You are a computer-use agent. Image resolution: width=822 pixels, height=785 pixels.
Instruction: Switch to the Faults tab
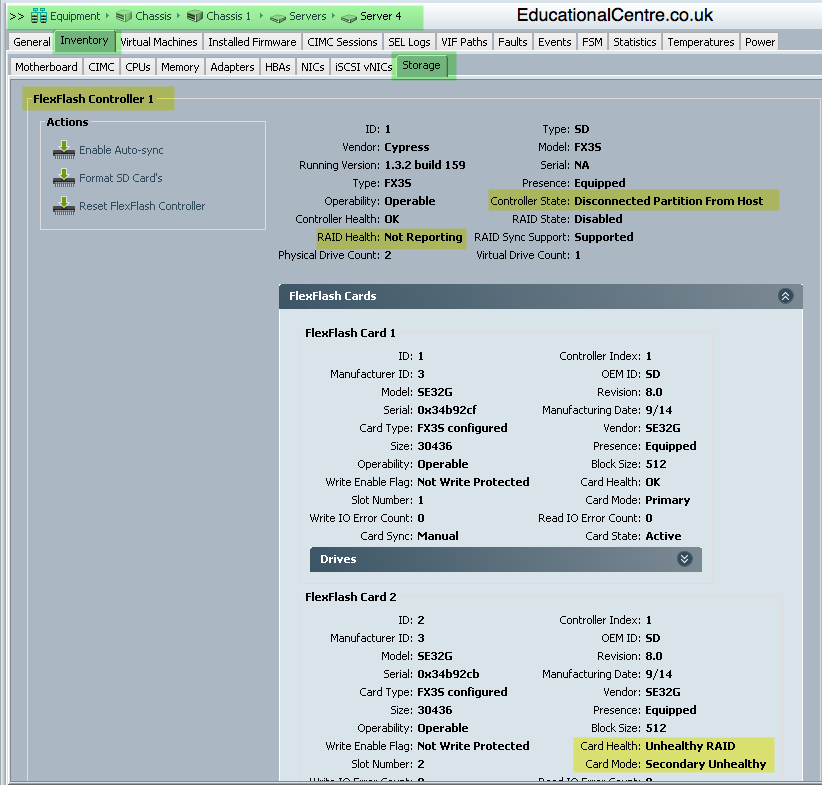(513, 42)
